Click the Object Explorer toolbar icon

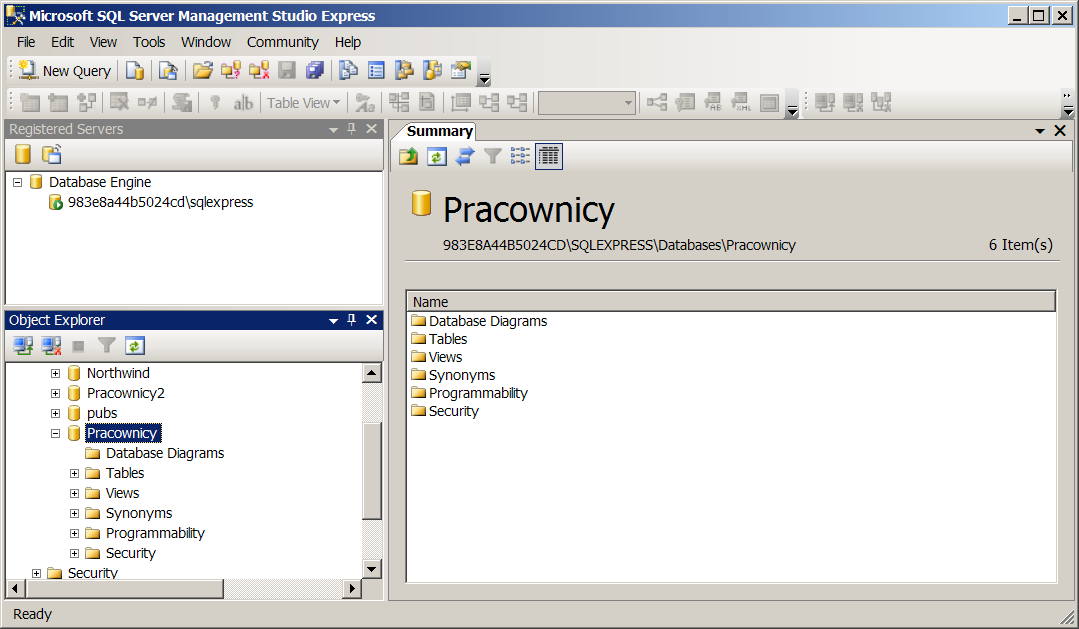405,70
